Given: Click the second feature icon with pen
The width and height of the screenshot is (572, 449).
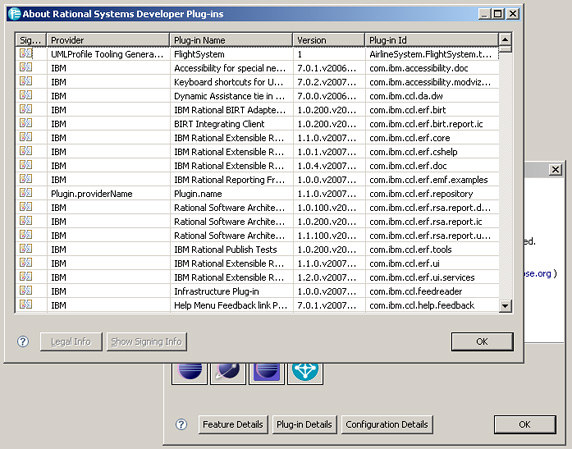Looking at the screenshot, I should click(228, 373).
